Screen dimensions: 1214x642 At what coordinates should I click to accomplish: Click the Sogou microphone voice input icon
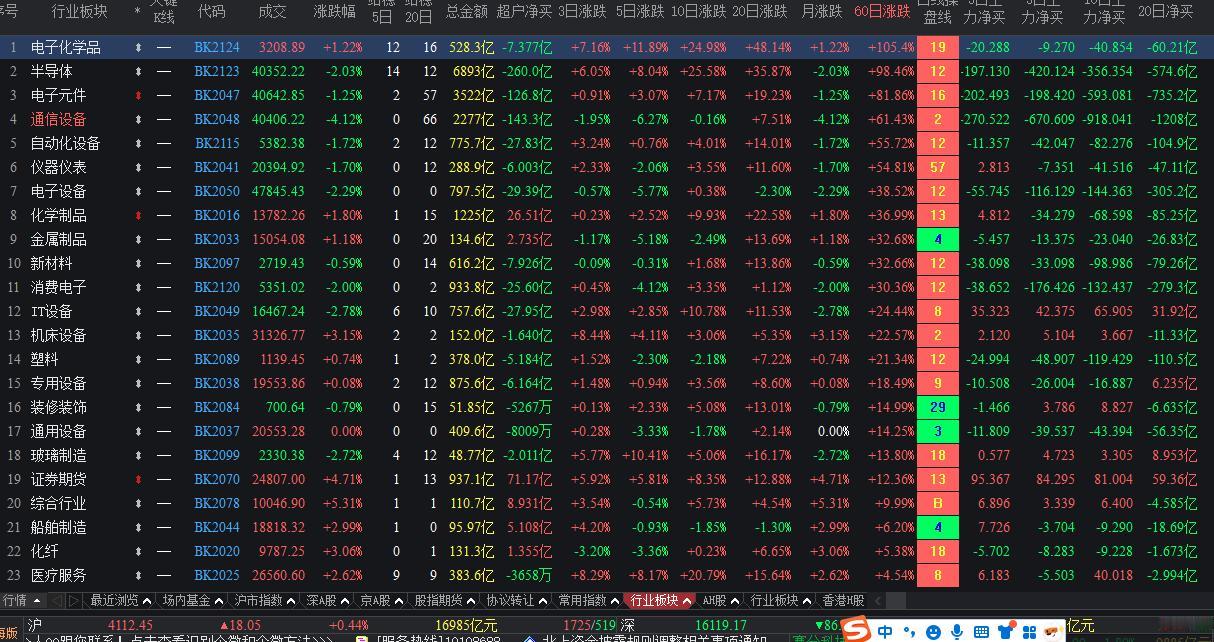pyautogui.click(x=957, y=631)
